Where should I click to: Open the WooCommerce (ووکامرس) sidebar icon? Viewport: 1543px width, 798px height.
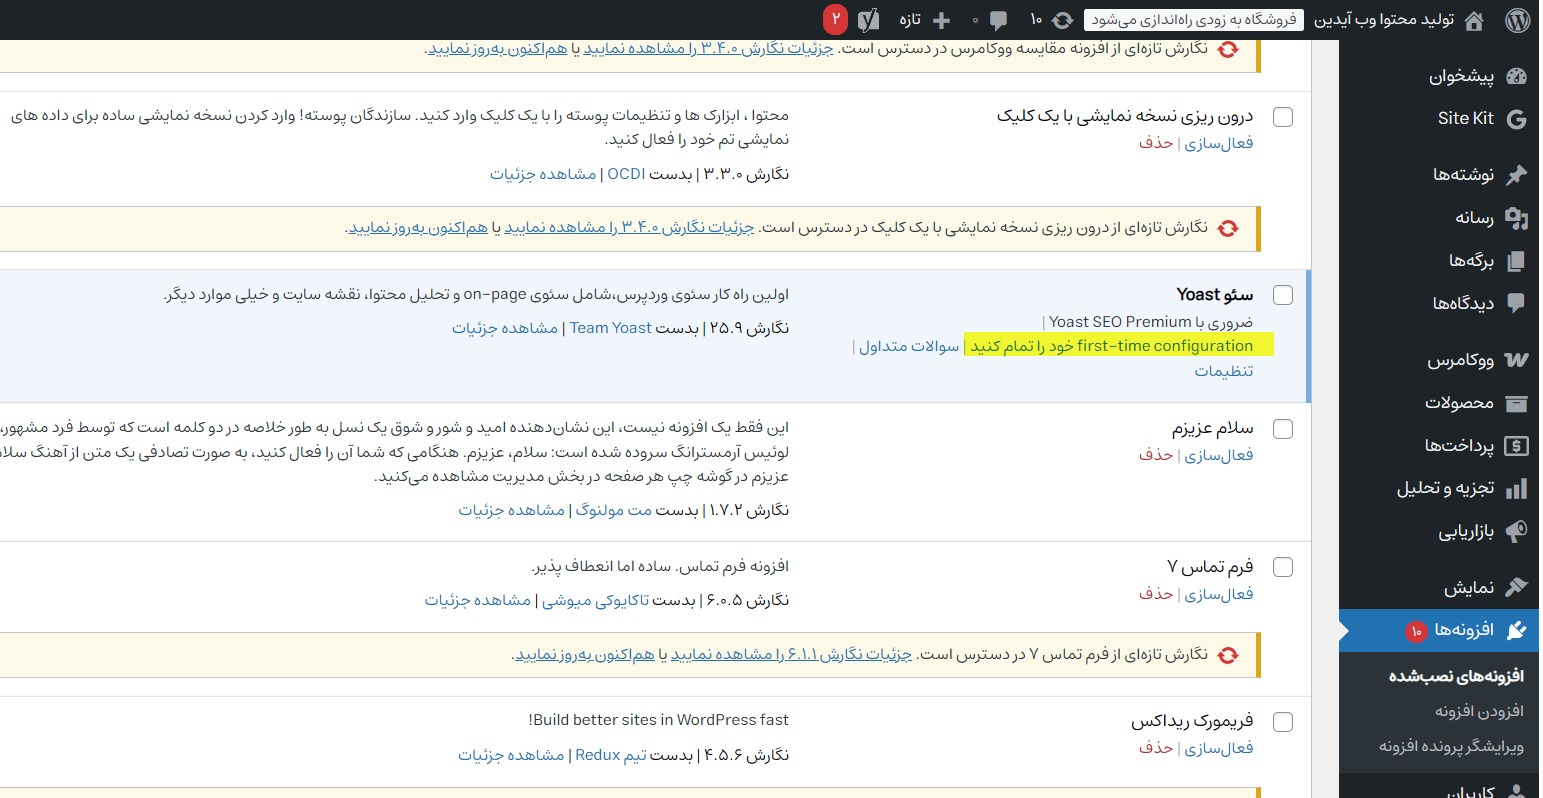(x=1516, y=360)
